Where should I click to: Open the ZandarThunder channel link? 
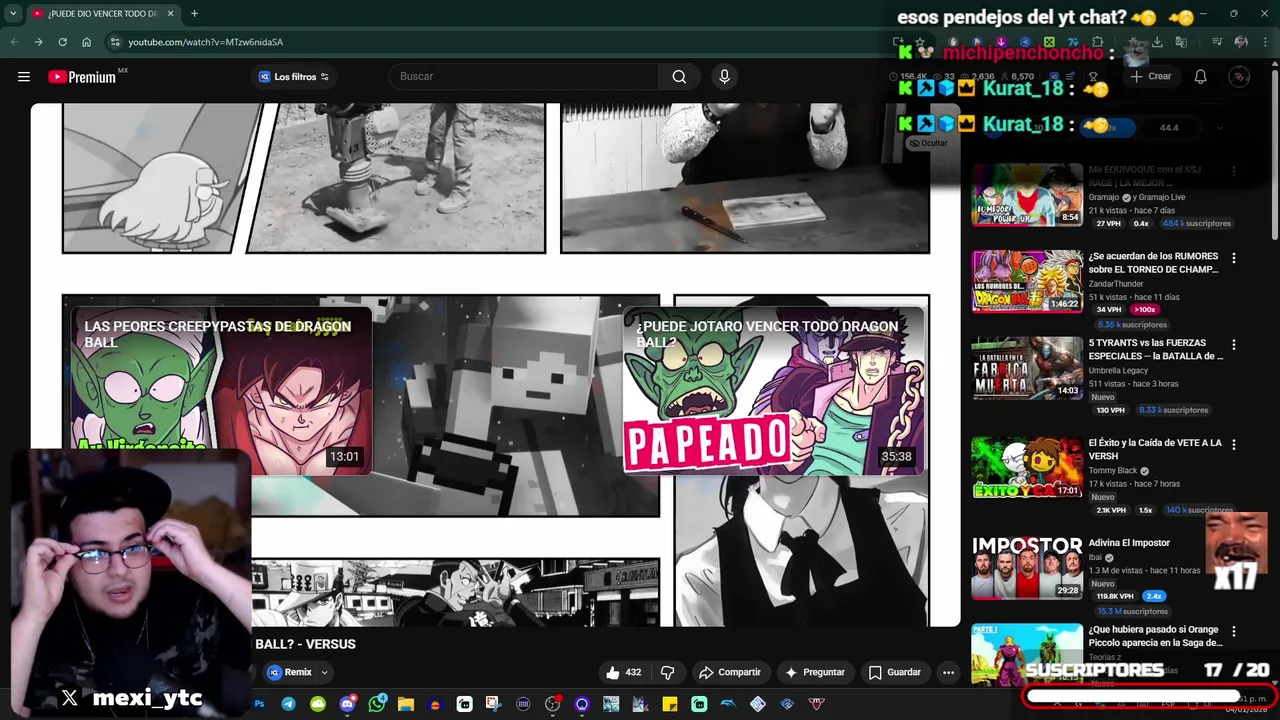point(1116,284)
